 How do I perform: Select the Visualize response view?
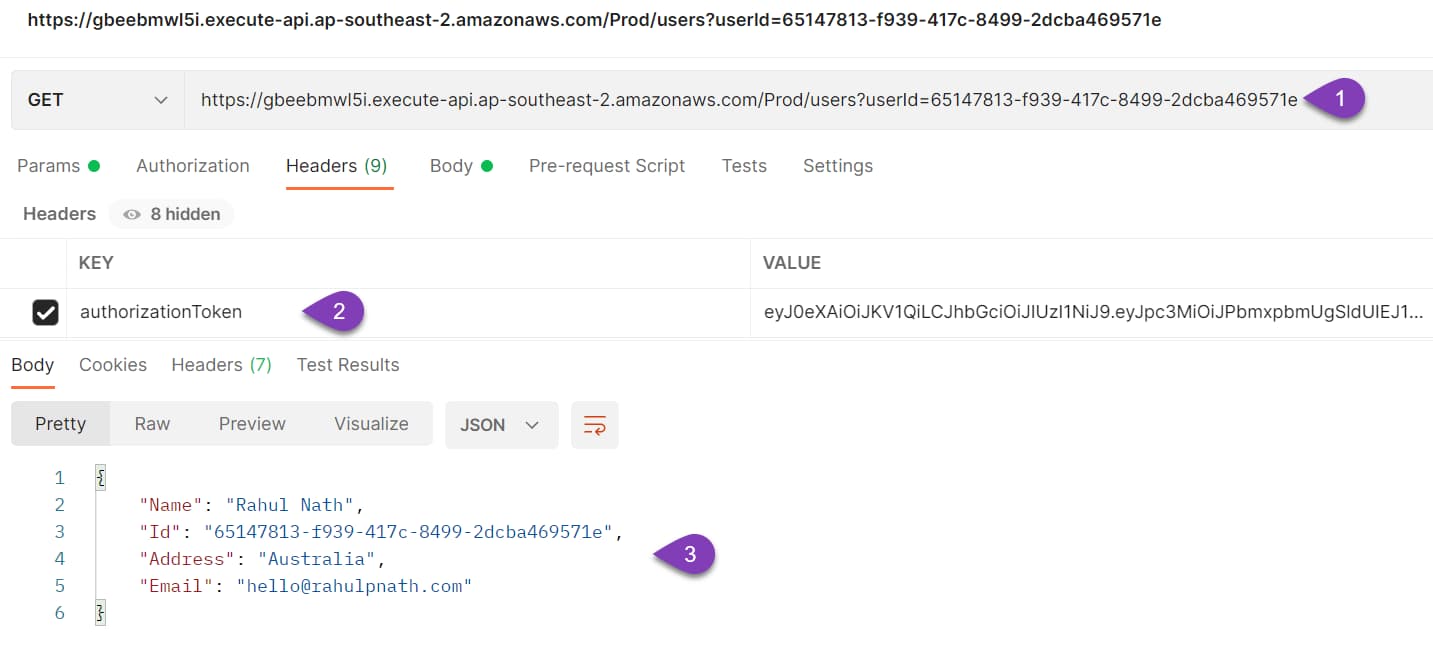click(x=371, y=423)
